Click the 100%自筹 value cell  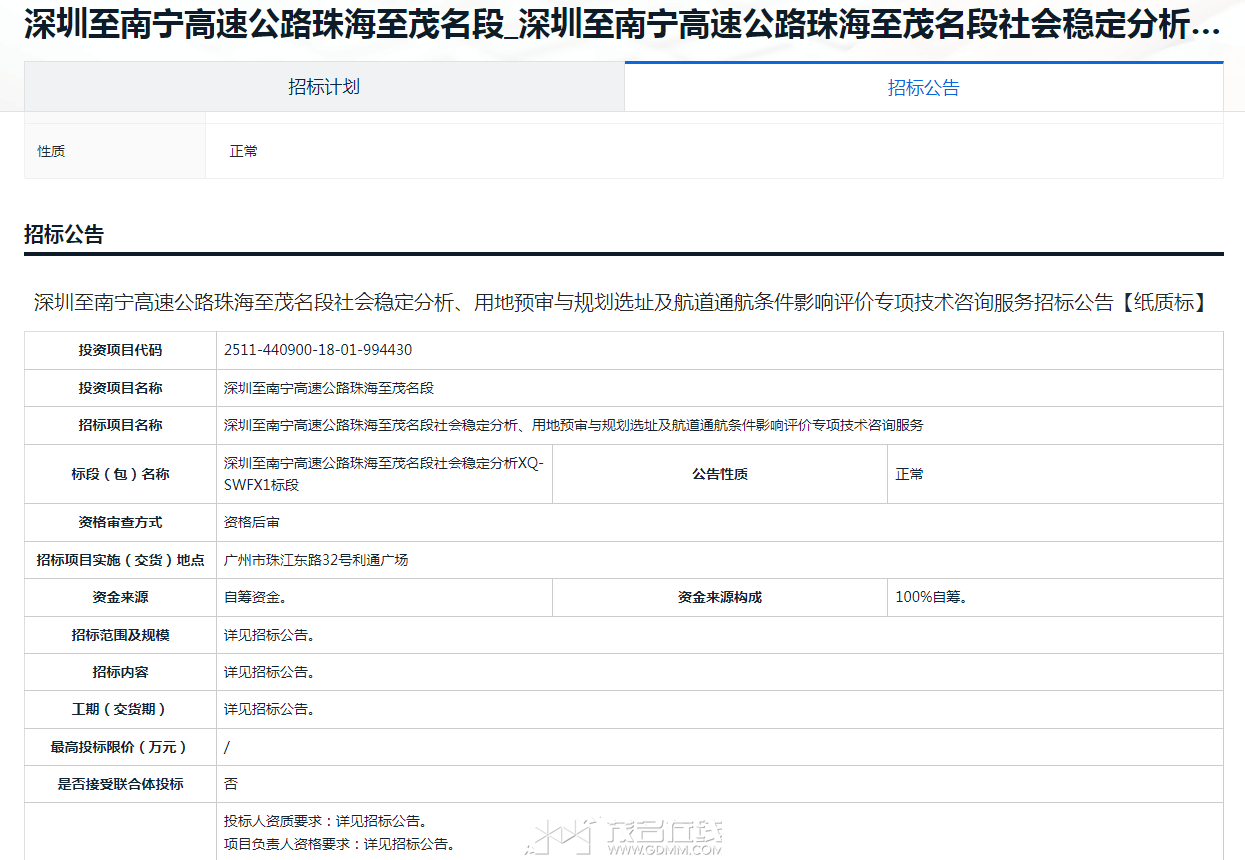[930, 597]
